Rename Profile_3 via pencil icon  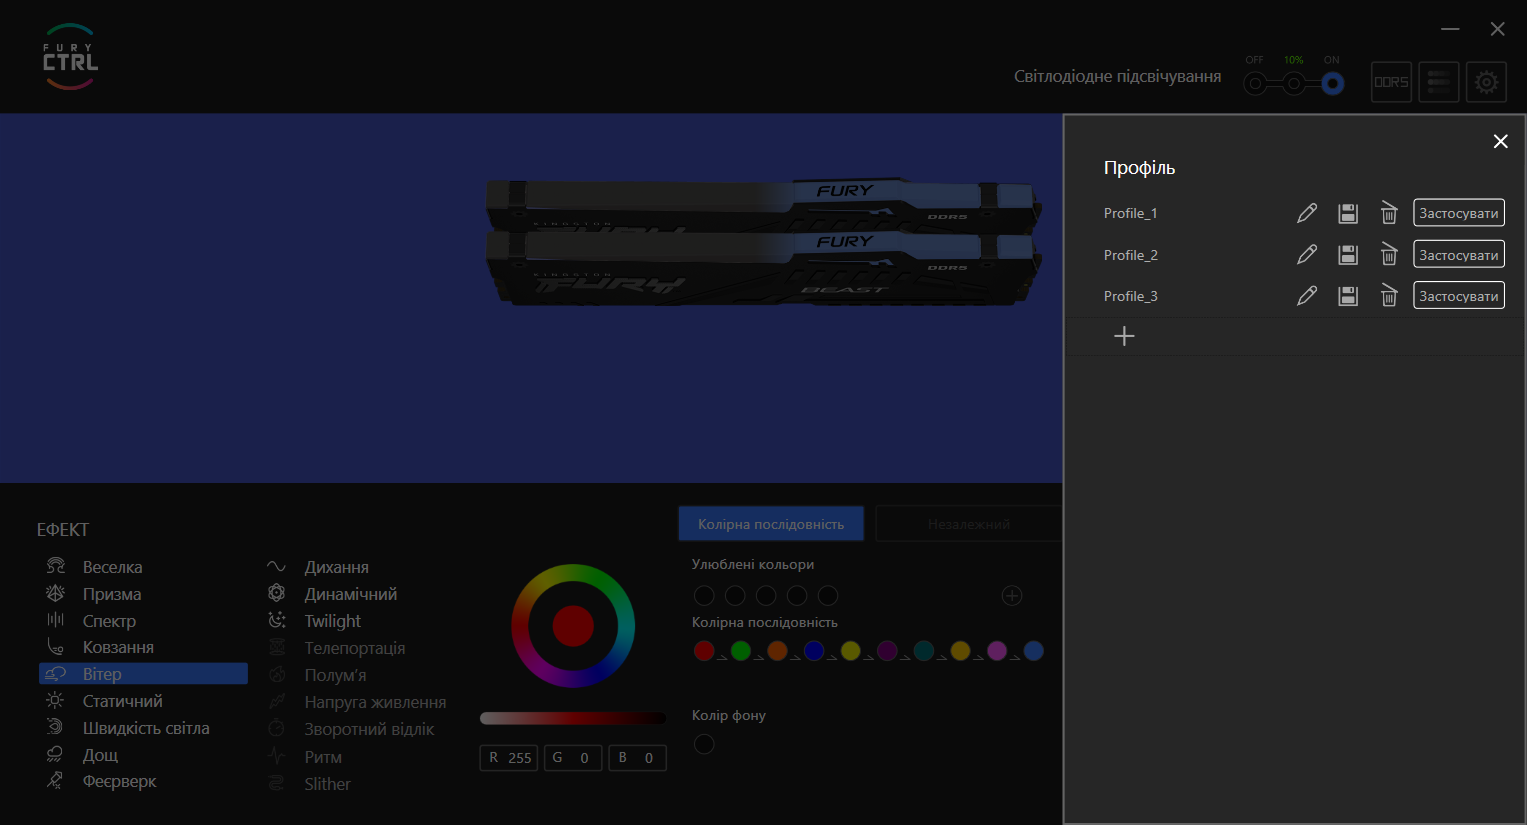click(1307, 296)
